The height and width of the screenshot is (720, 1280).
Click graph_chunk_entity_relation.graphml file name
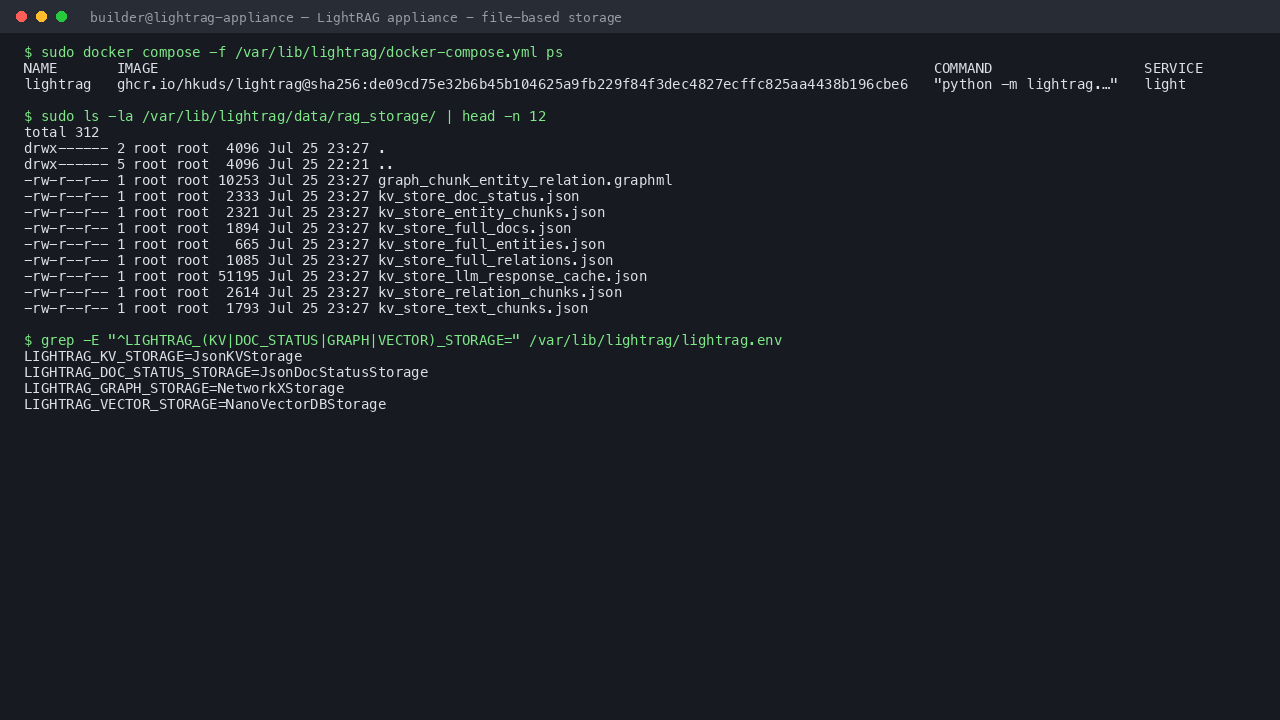coord(525,180)
